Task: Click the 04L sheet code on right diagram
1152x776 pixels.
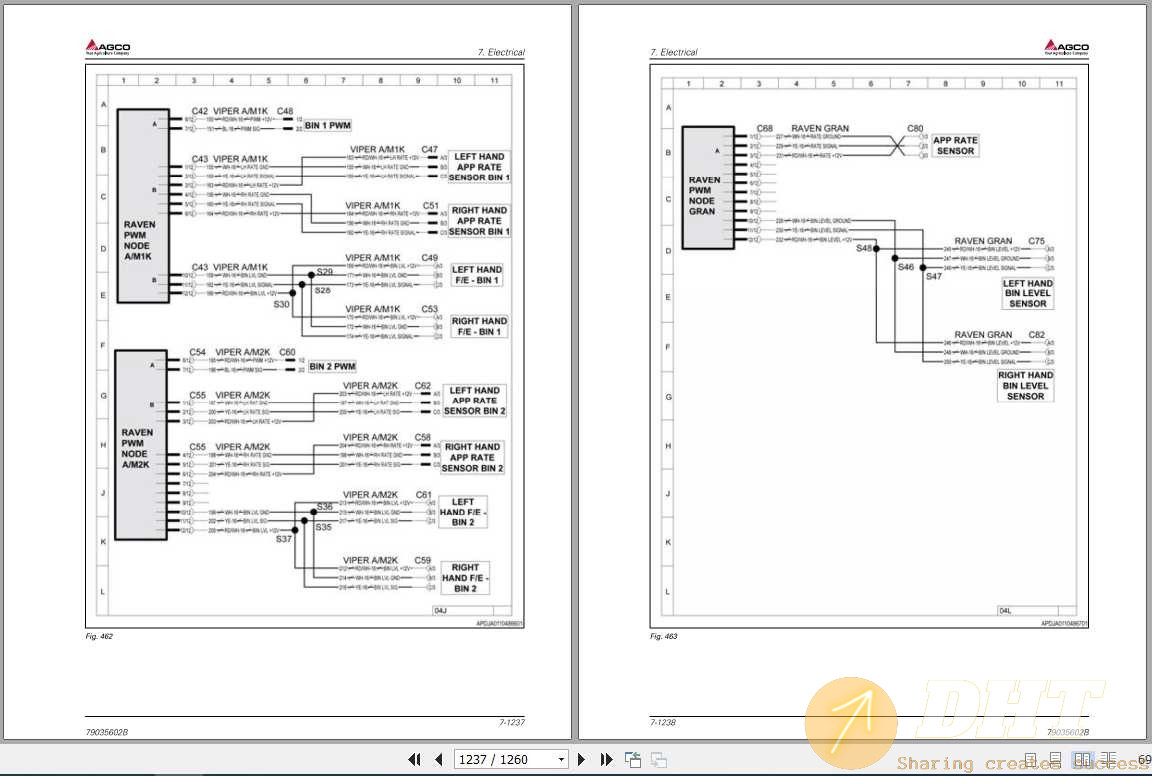Action: [1005, 611]
